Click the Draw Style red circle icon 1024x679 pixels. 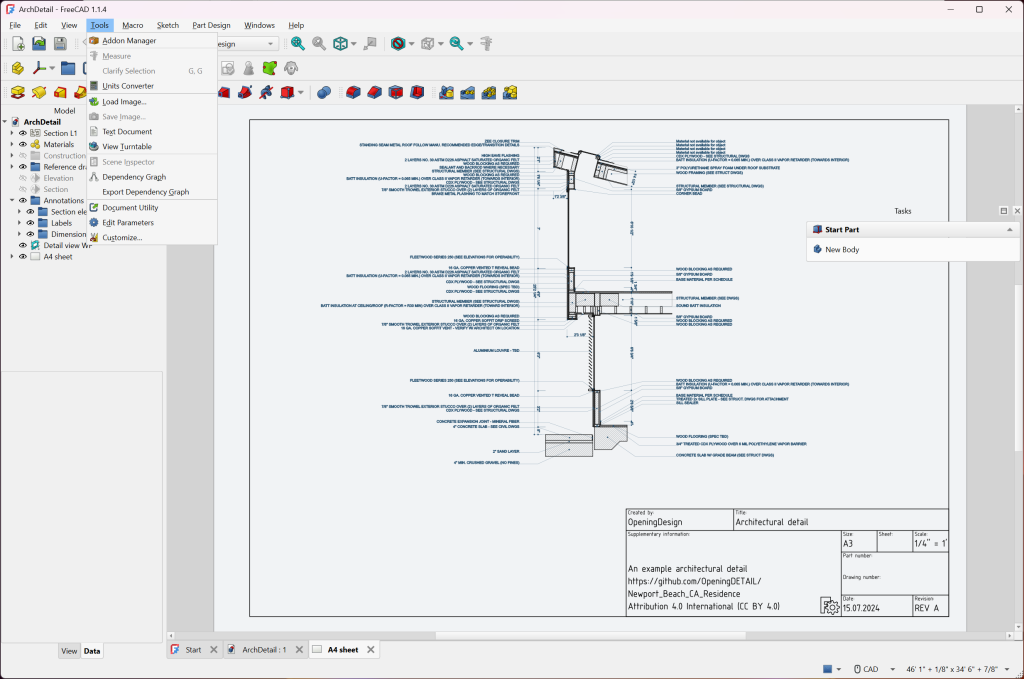pyautogui.click(x=398, y=44)
